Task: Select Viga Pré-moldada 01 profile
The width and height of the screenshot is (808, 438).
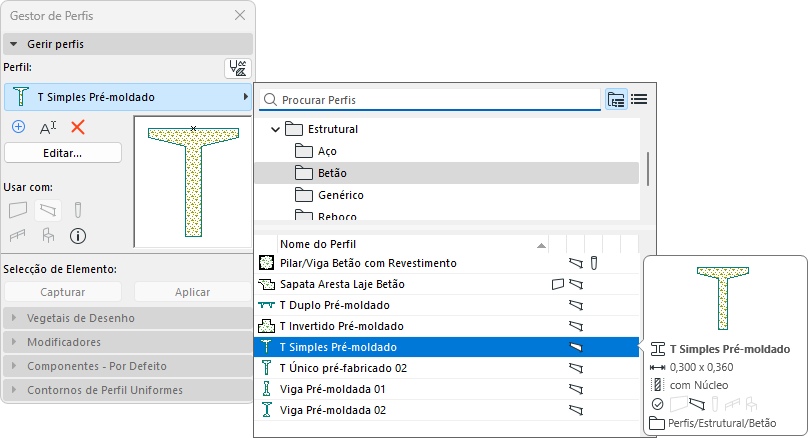Action: pos(332,388)
